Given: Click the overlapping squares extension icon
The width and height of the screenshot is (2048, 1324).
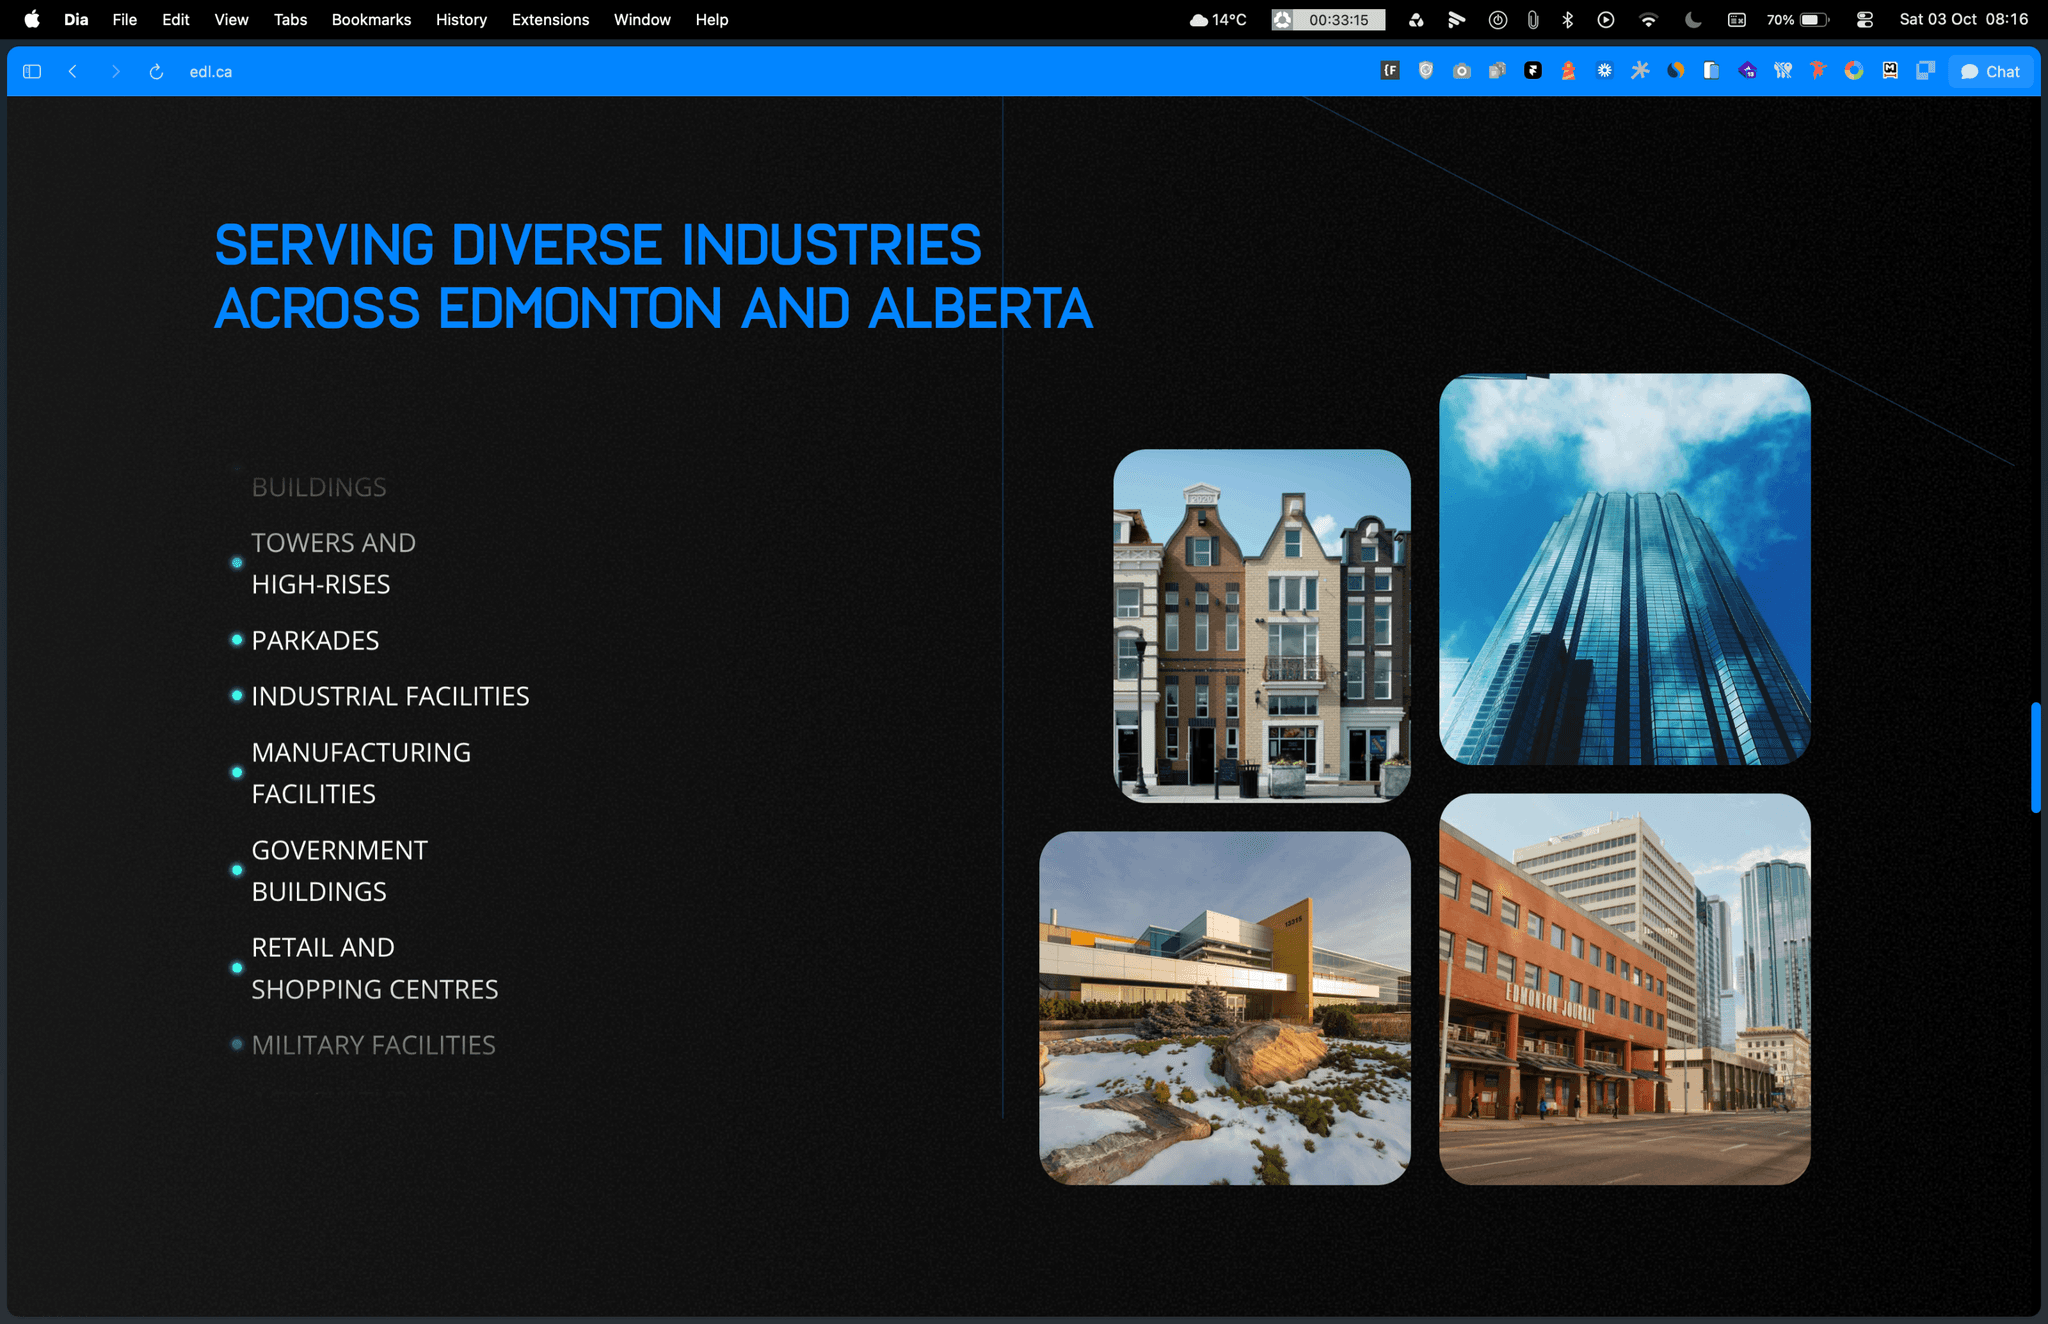Looking at the screenshot, I should (1925, 71).
